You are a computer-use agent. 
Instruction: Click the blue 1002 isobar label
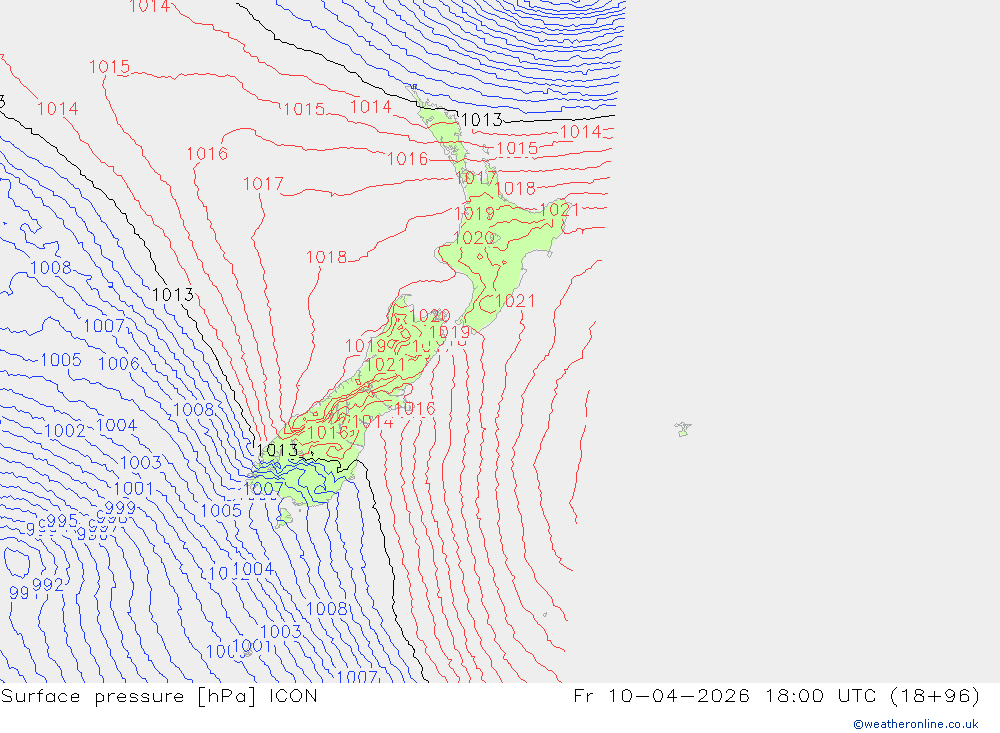(64, 431)
